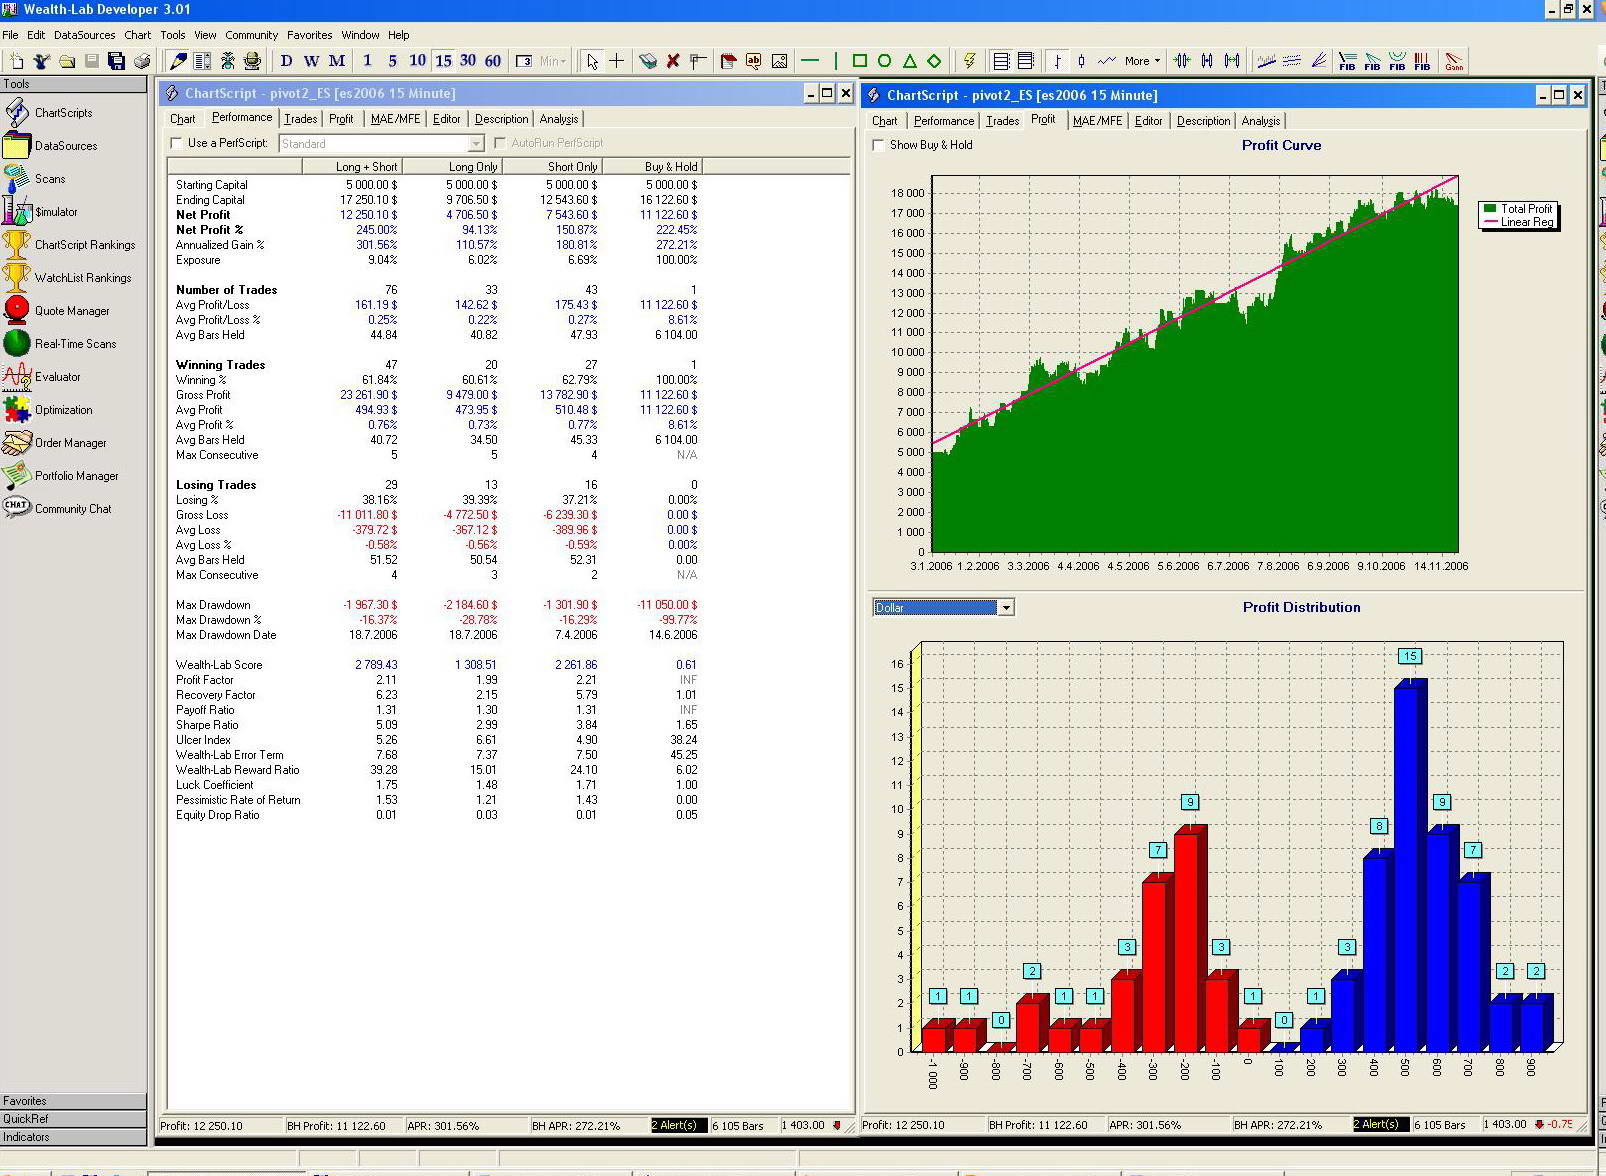Screen dimensions: 1606x1176
Task: Select the horizontal line drawing tool
Action: pyautogui.click(x=810, y=61)
